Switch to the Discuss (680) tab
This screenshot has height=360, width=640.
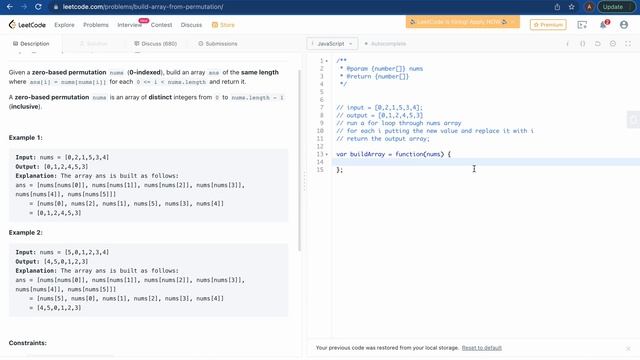(x=156, y=44)
